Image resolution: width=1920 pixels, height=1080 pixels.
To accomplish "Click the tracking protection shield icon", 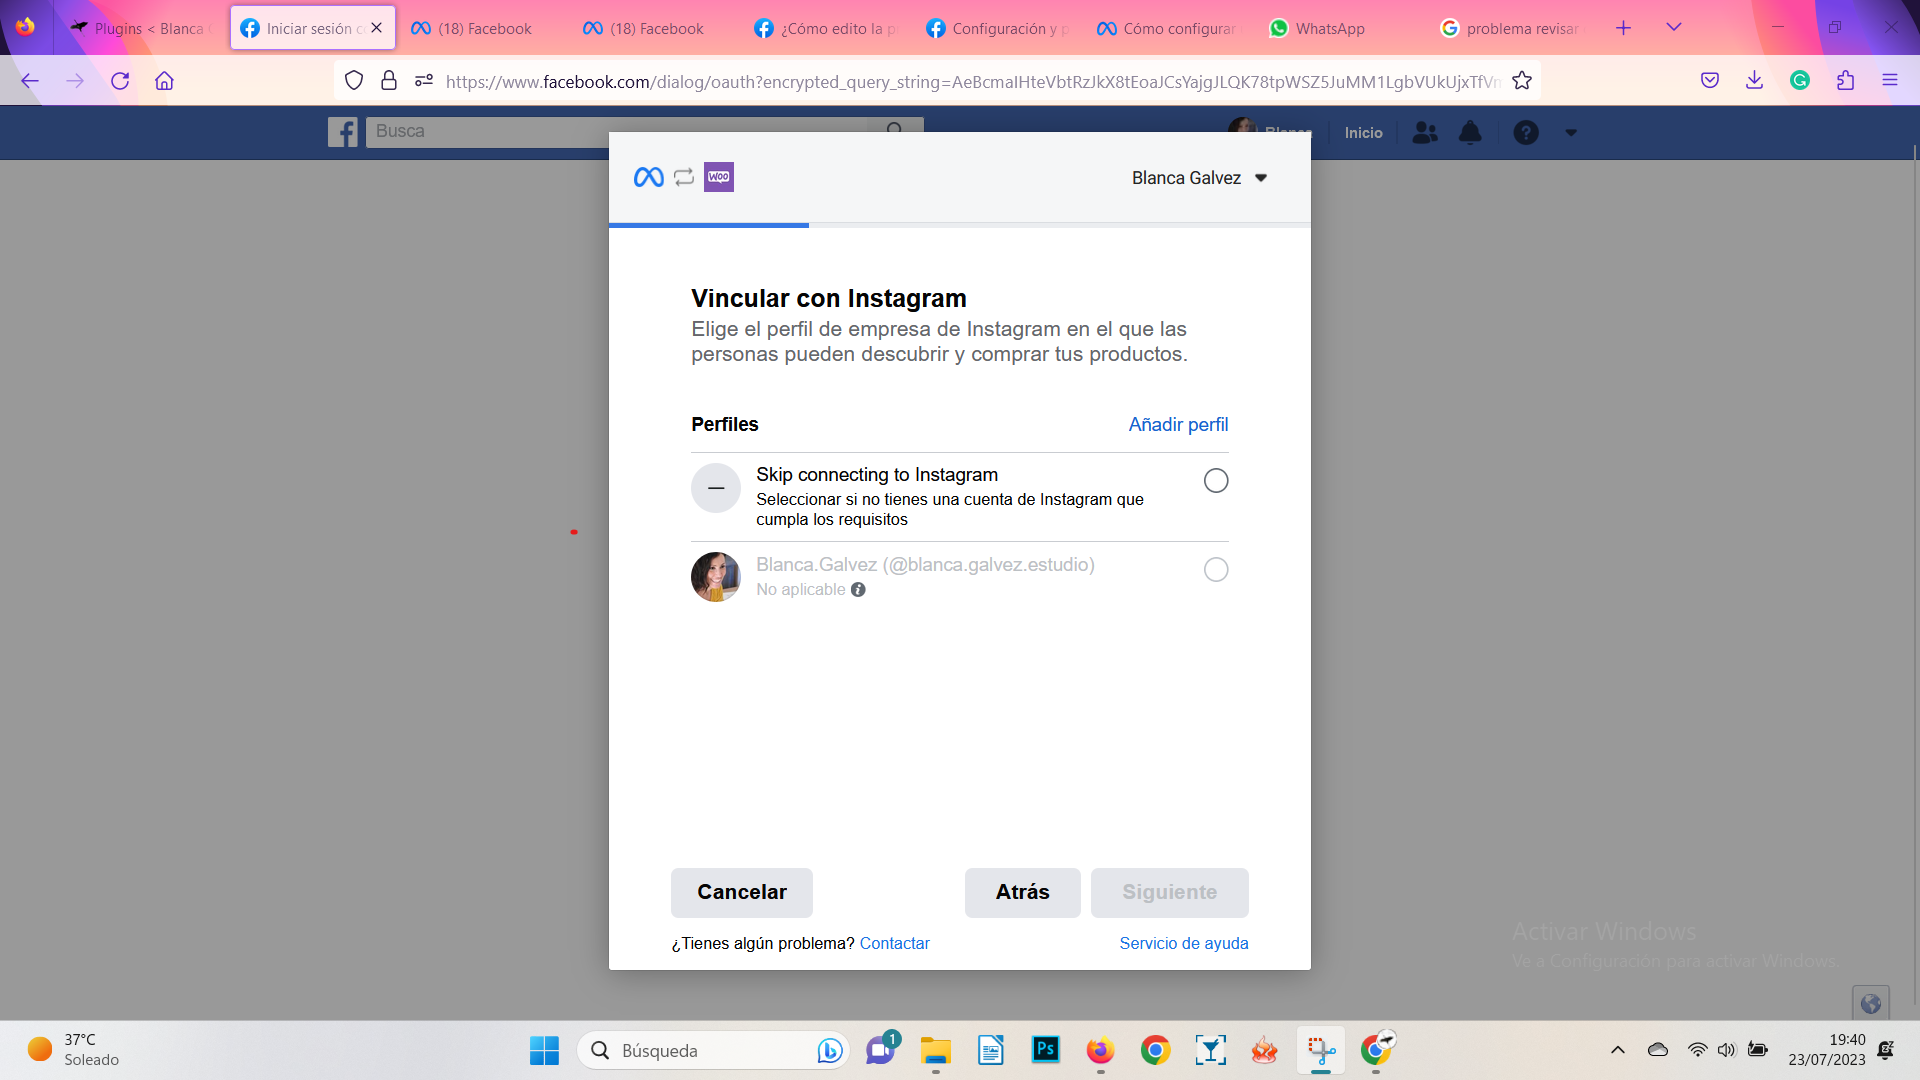I will (x=353, y=81).
